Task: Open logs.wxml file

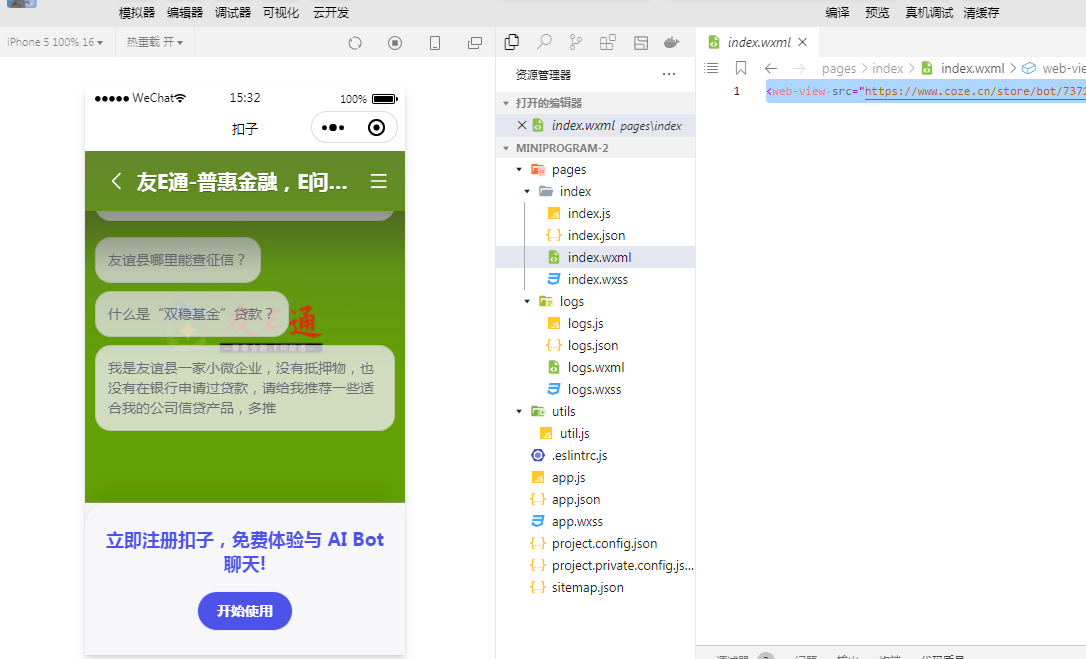Action: [x=596, y=367]
